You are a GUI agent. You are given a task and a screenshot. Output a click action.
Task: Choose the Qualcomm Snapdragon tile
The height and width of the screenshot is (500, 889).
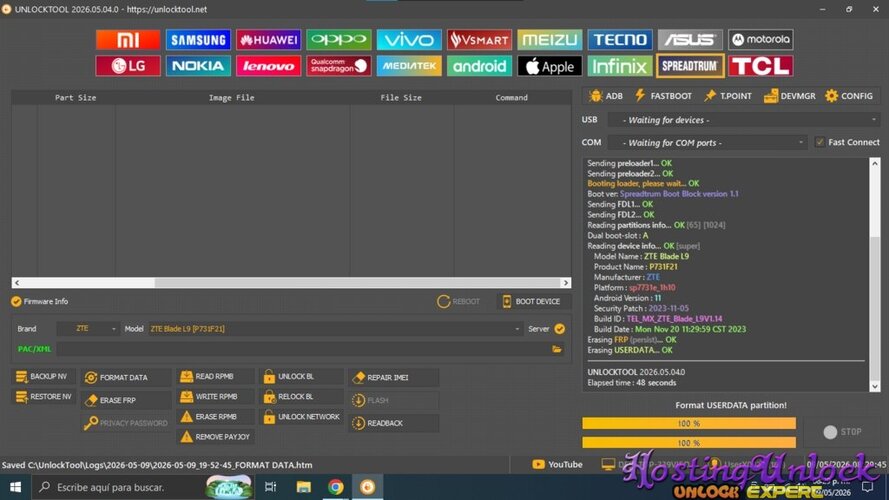pos(338,66)
